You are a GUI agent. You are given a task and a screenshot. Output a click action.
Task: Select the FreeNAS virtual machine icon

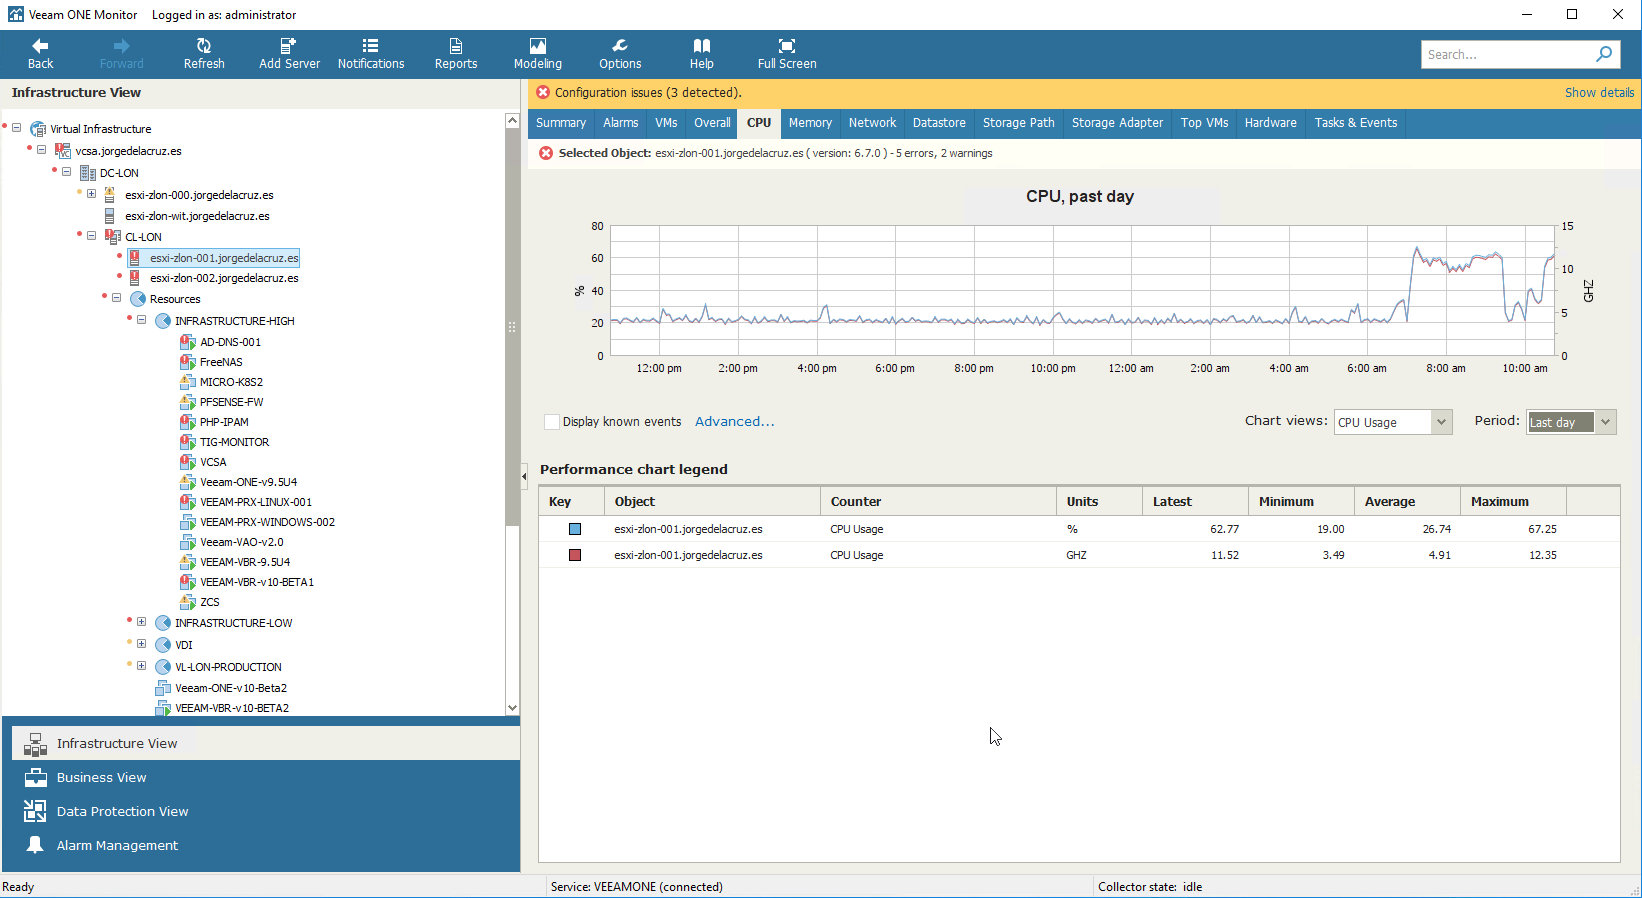187,362
